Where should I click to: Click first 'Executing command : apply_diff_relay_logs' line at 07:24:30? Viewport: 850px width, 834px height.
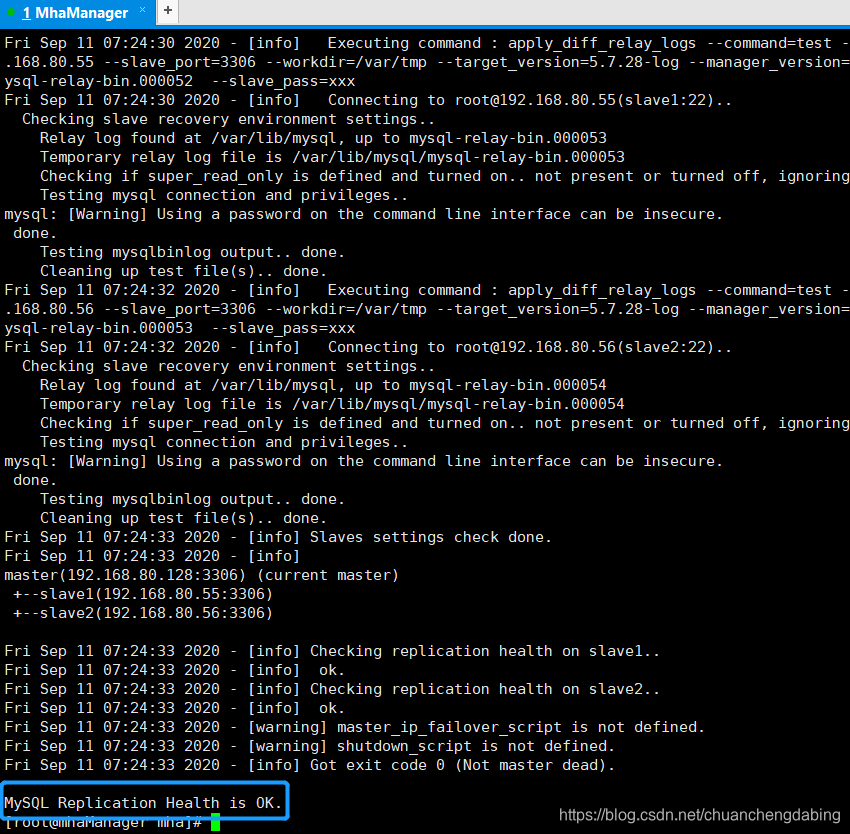click(x=427, y=43)
